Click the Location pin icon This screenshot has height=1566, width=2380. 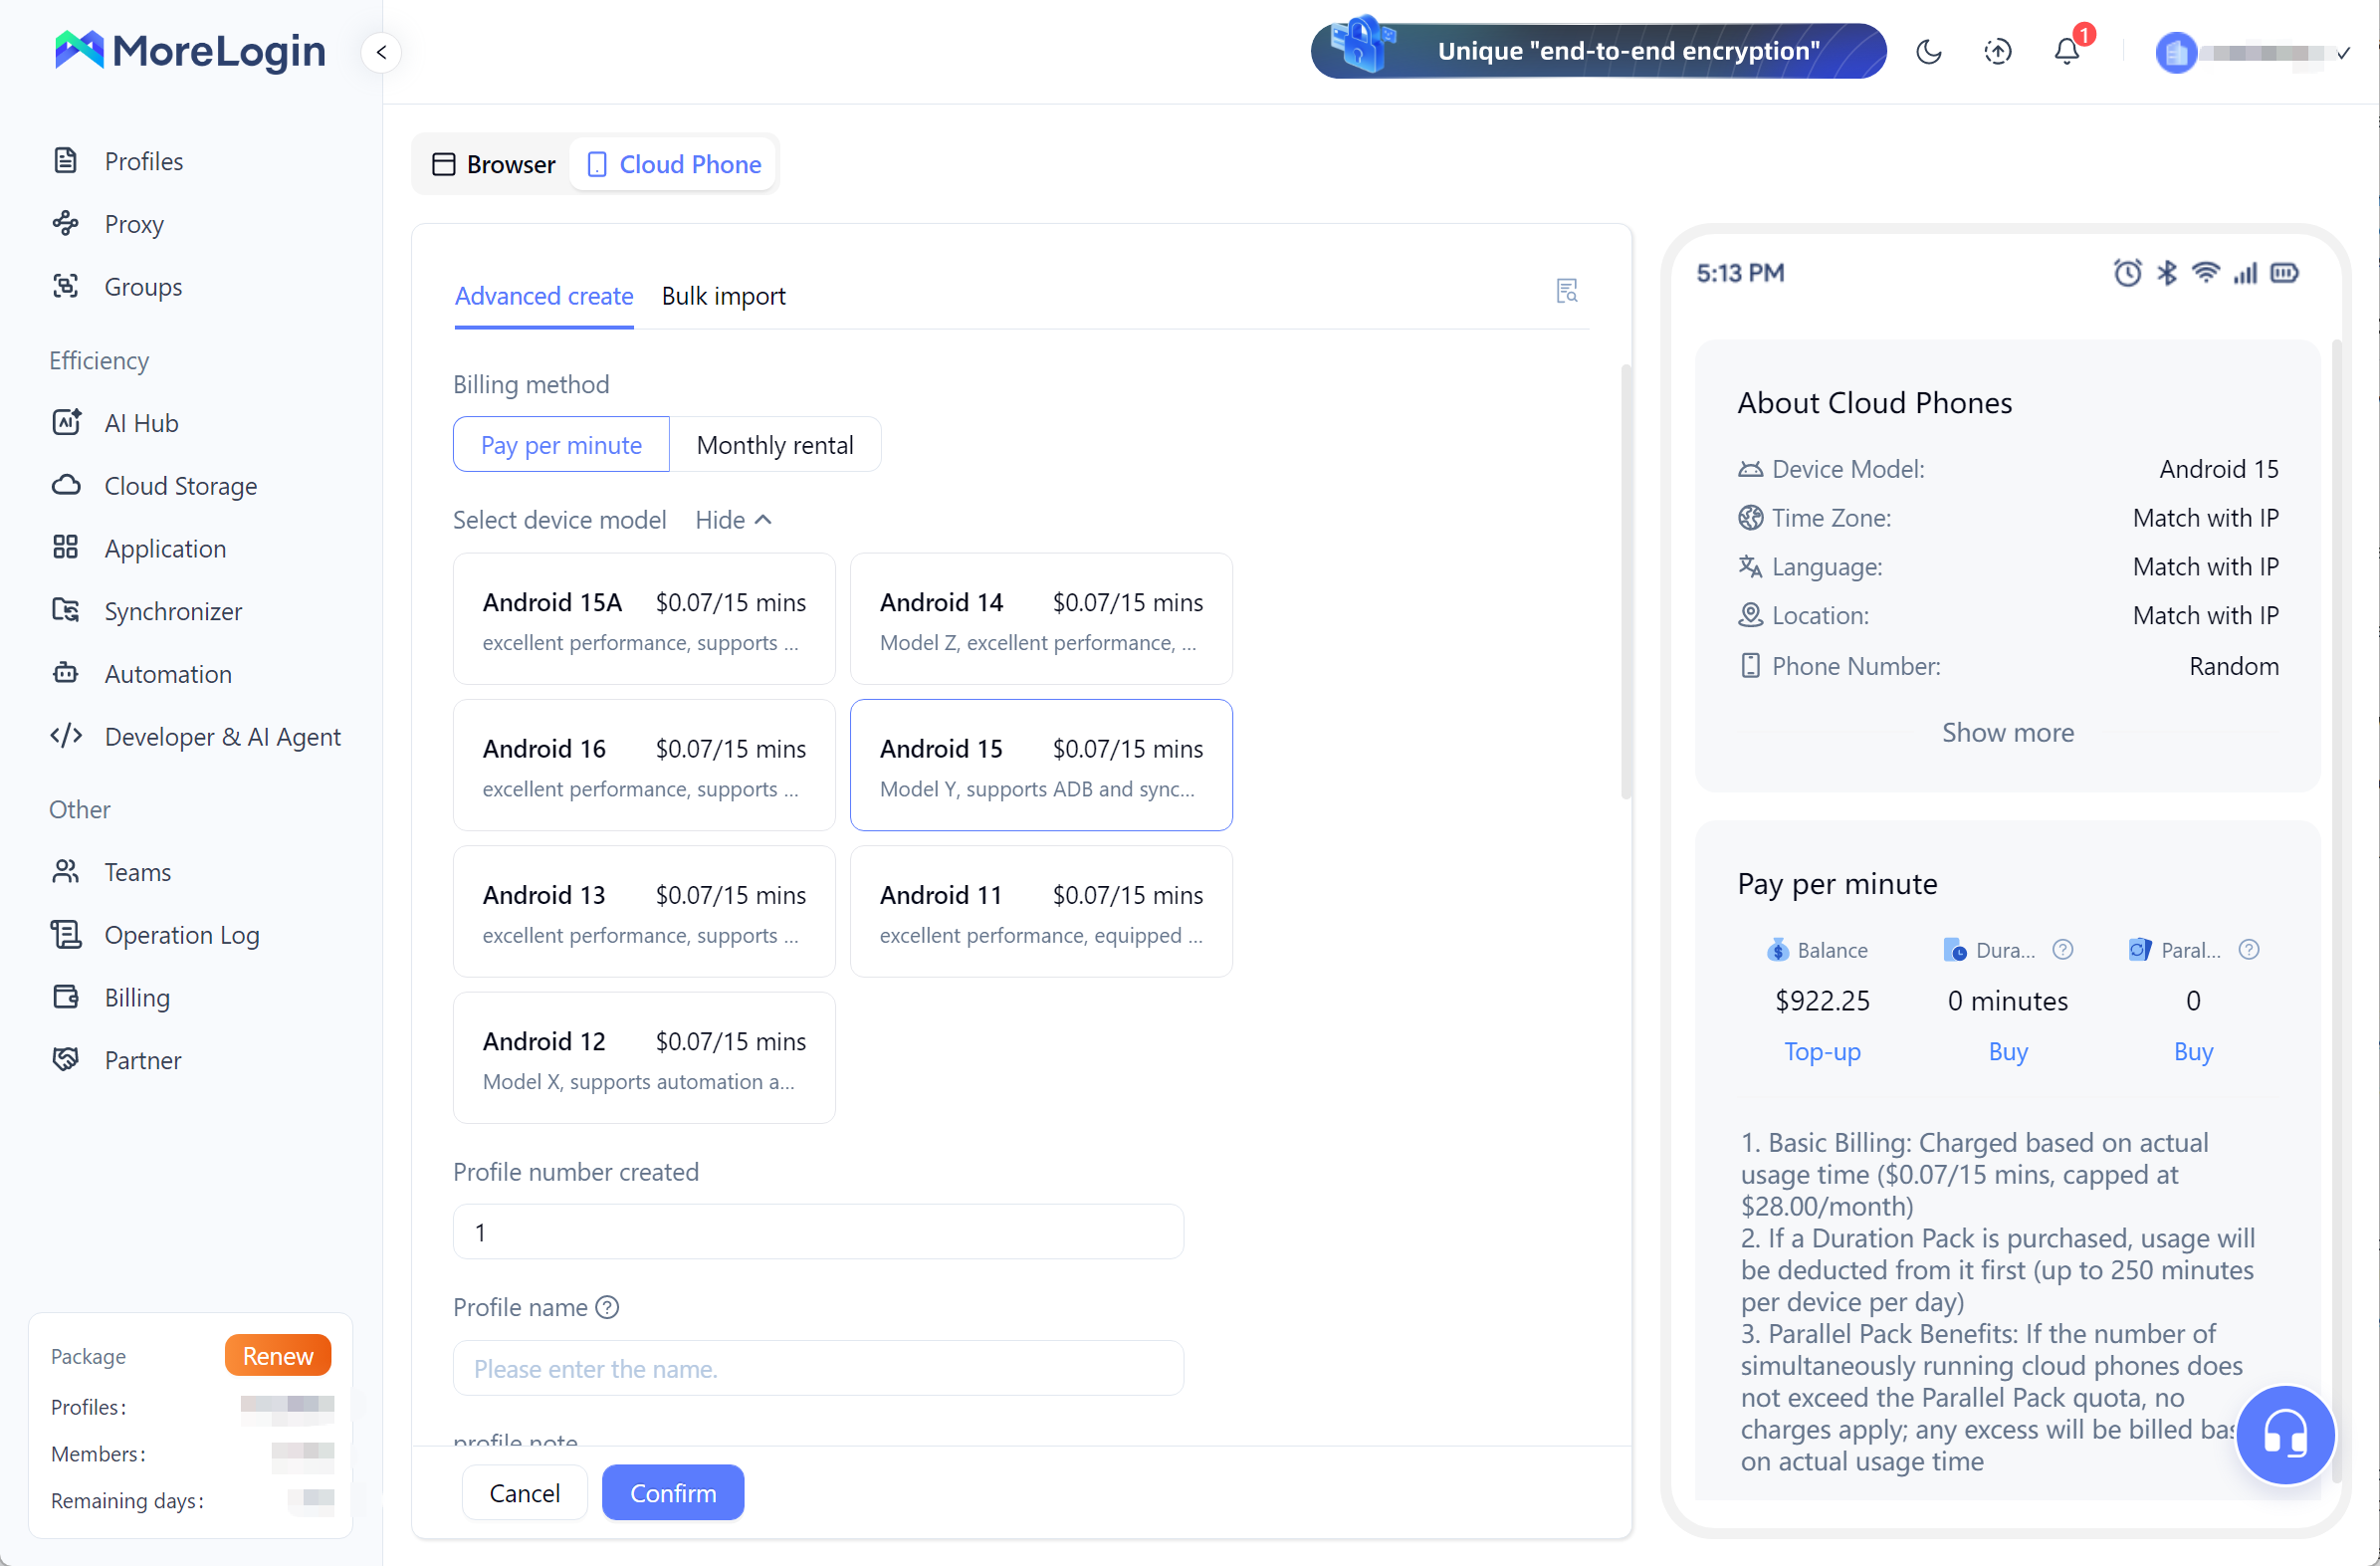tap(1750, 615)
